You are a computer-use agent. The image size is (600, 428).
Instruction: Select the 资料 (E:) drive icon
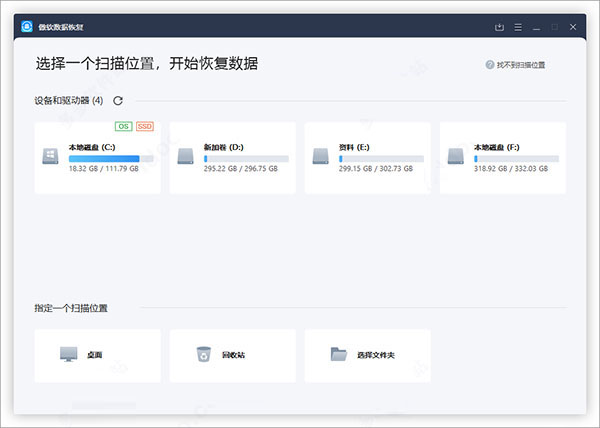(321, 157)
